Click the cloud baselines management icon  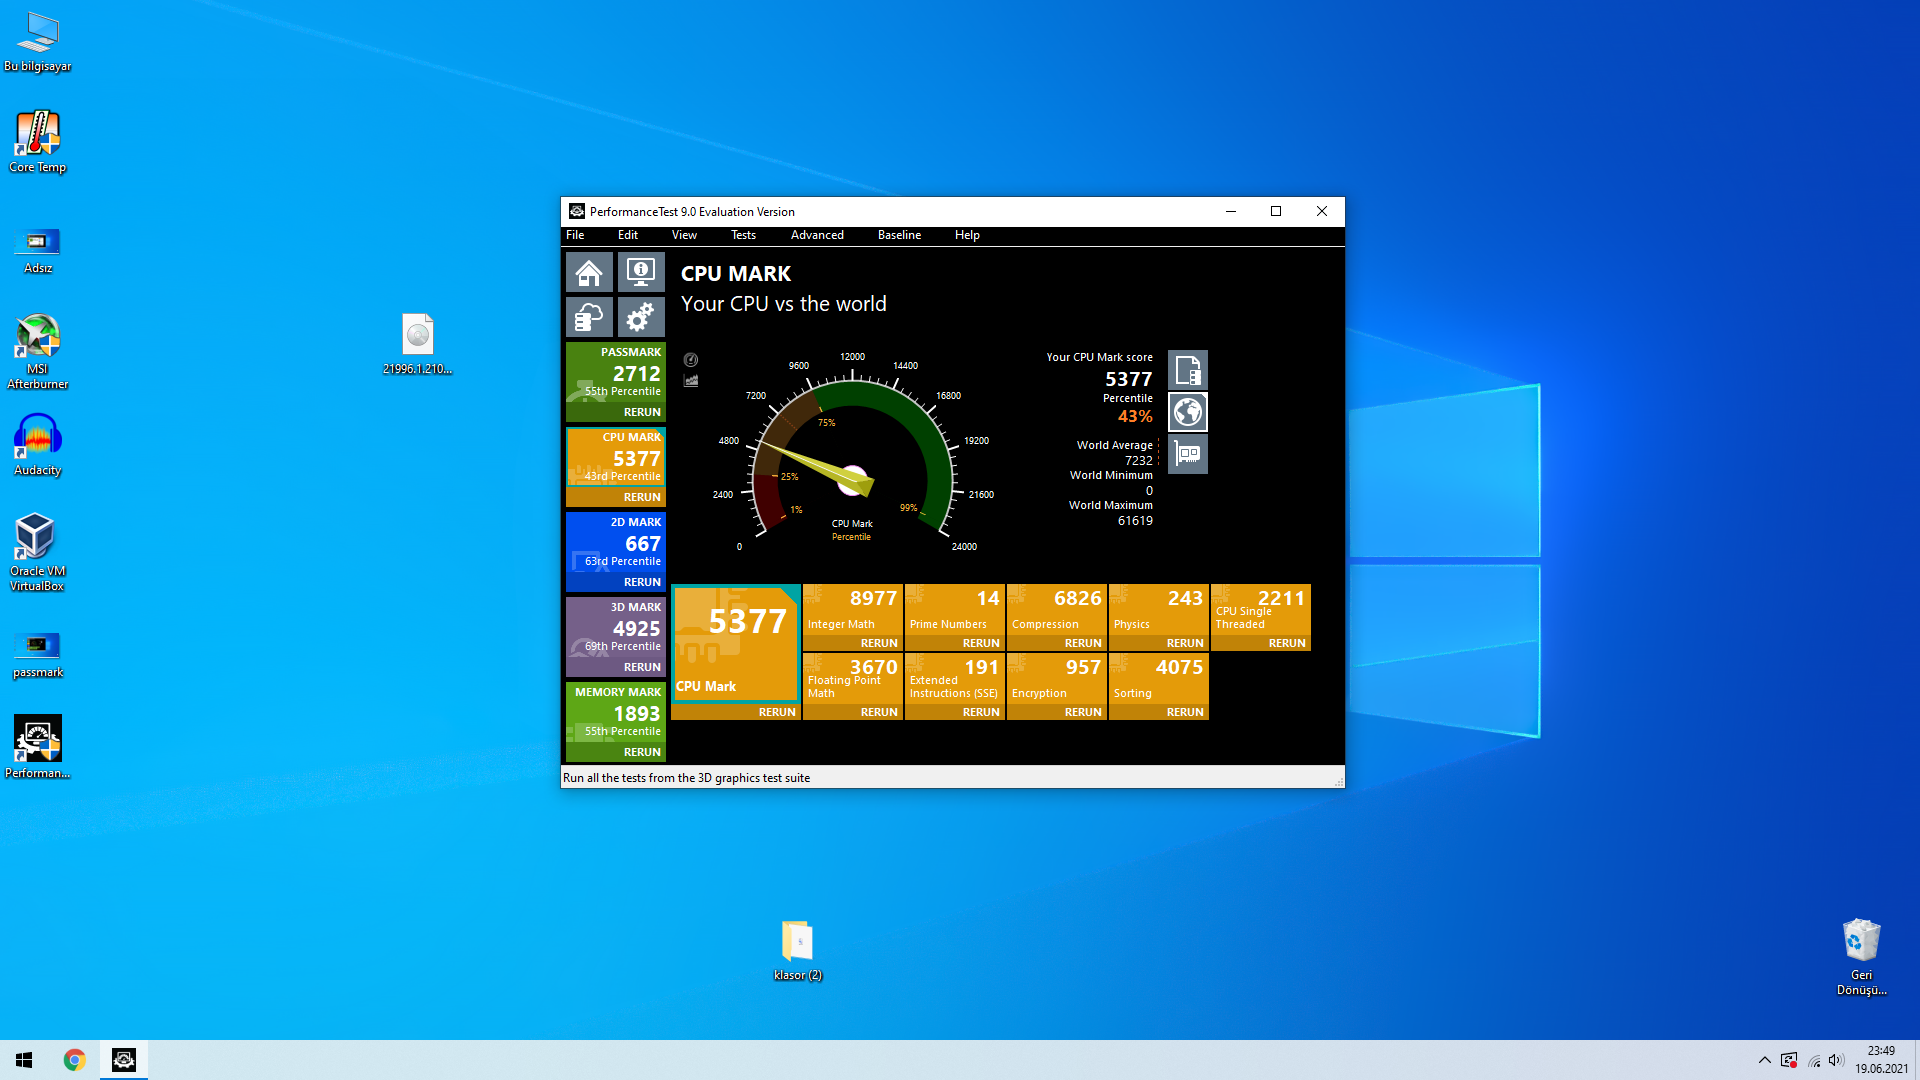589,317
